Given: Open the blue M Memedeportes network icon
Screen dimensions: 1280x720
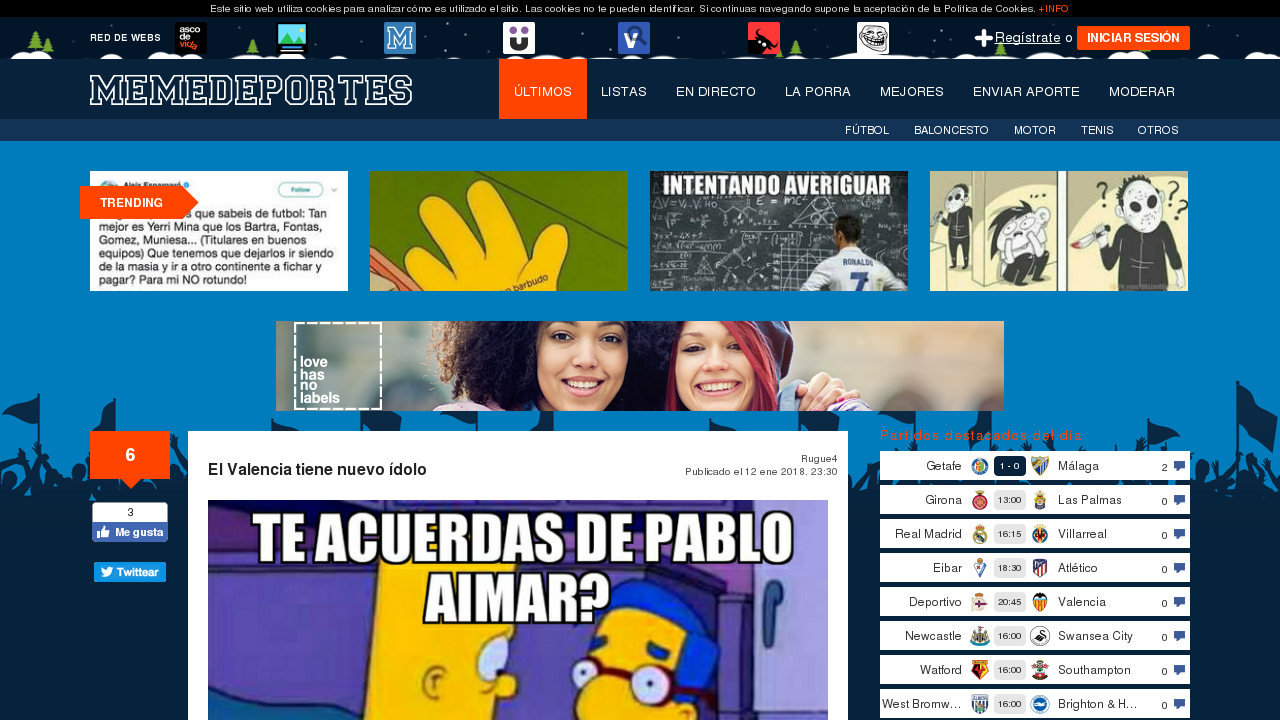Looking at the screenshot, I should (x=400, y=38).
